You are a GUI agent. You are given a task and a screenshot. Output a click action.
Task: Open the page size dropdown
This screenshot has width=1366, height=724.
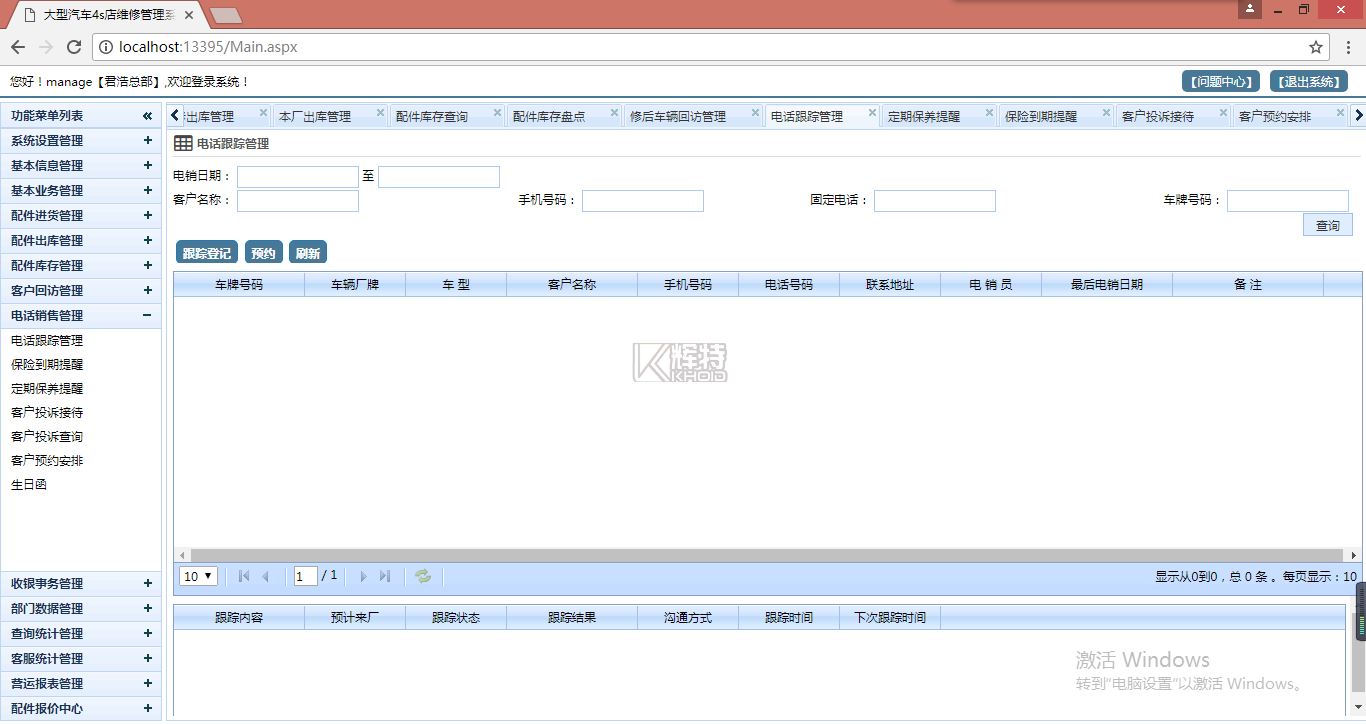click(198, 576)
